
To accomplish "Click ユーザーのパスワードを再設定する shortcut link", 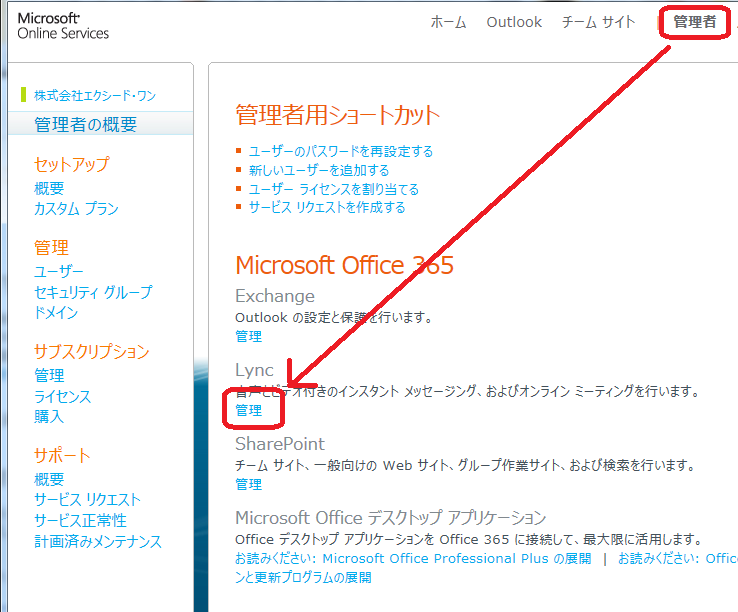I will 340,152.
